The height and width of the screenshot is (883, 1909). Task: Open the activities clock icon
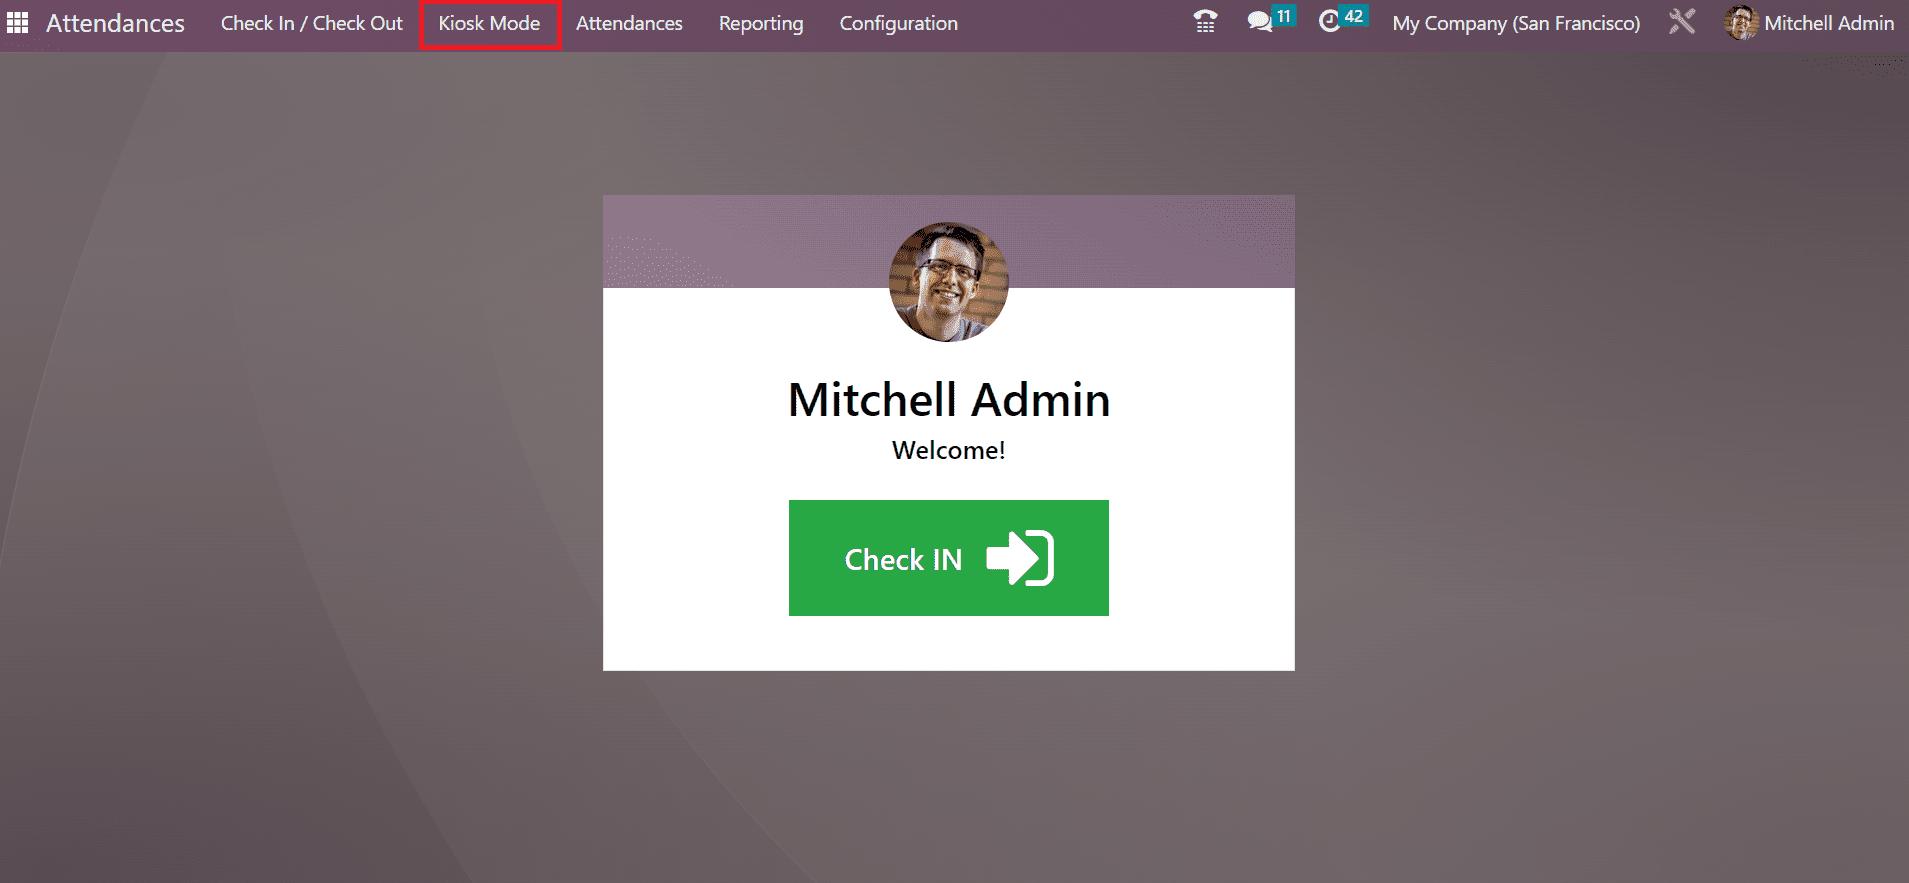tap(1329, 22)
